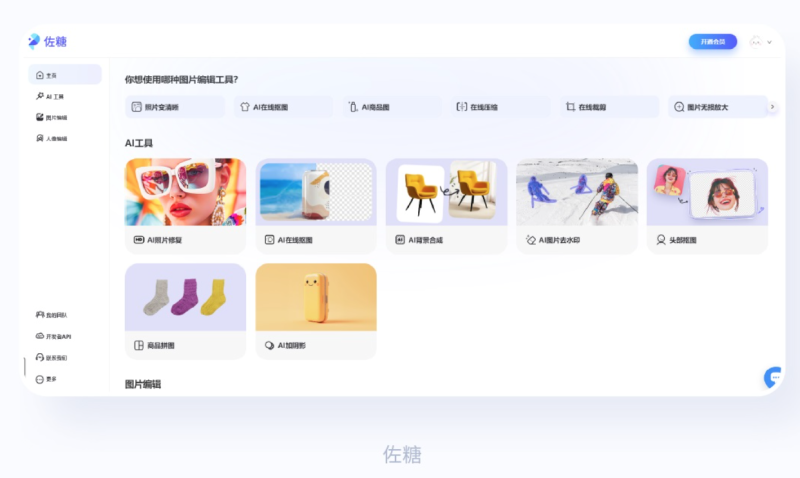The image size is (800, 478).
Task: Select the AI商品图 quick tool
Action: coord(392,107)
